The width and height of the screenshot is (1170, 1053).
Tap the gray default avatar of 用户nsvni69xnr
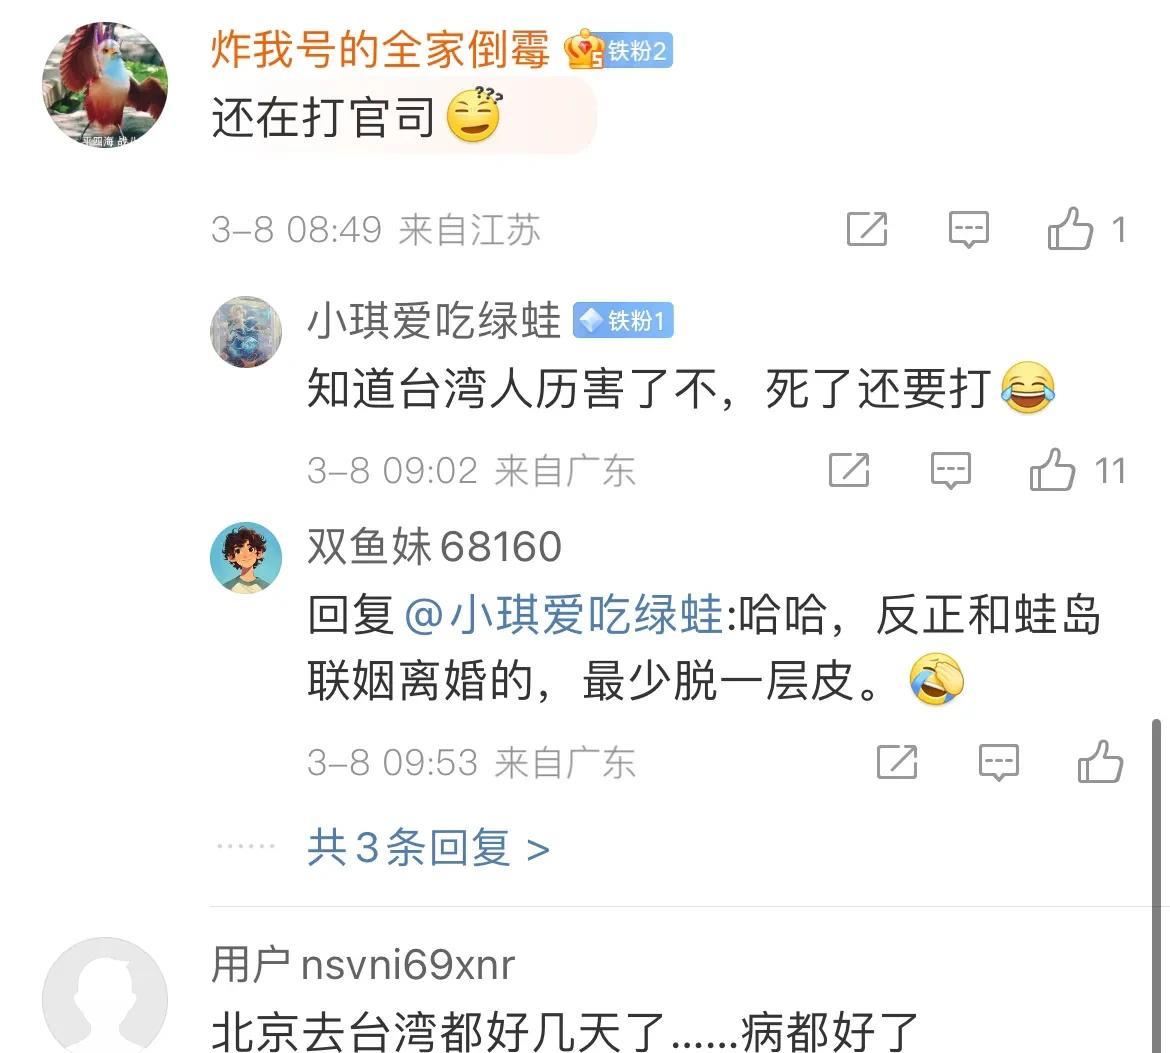104,996
